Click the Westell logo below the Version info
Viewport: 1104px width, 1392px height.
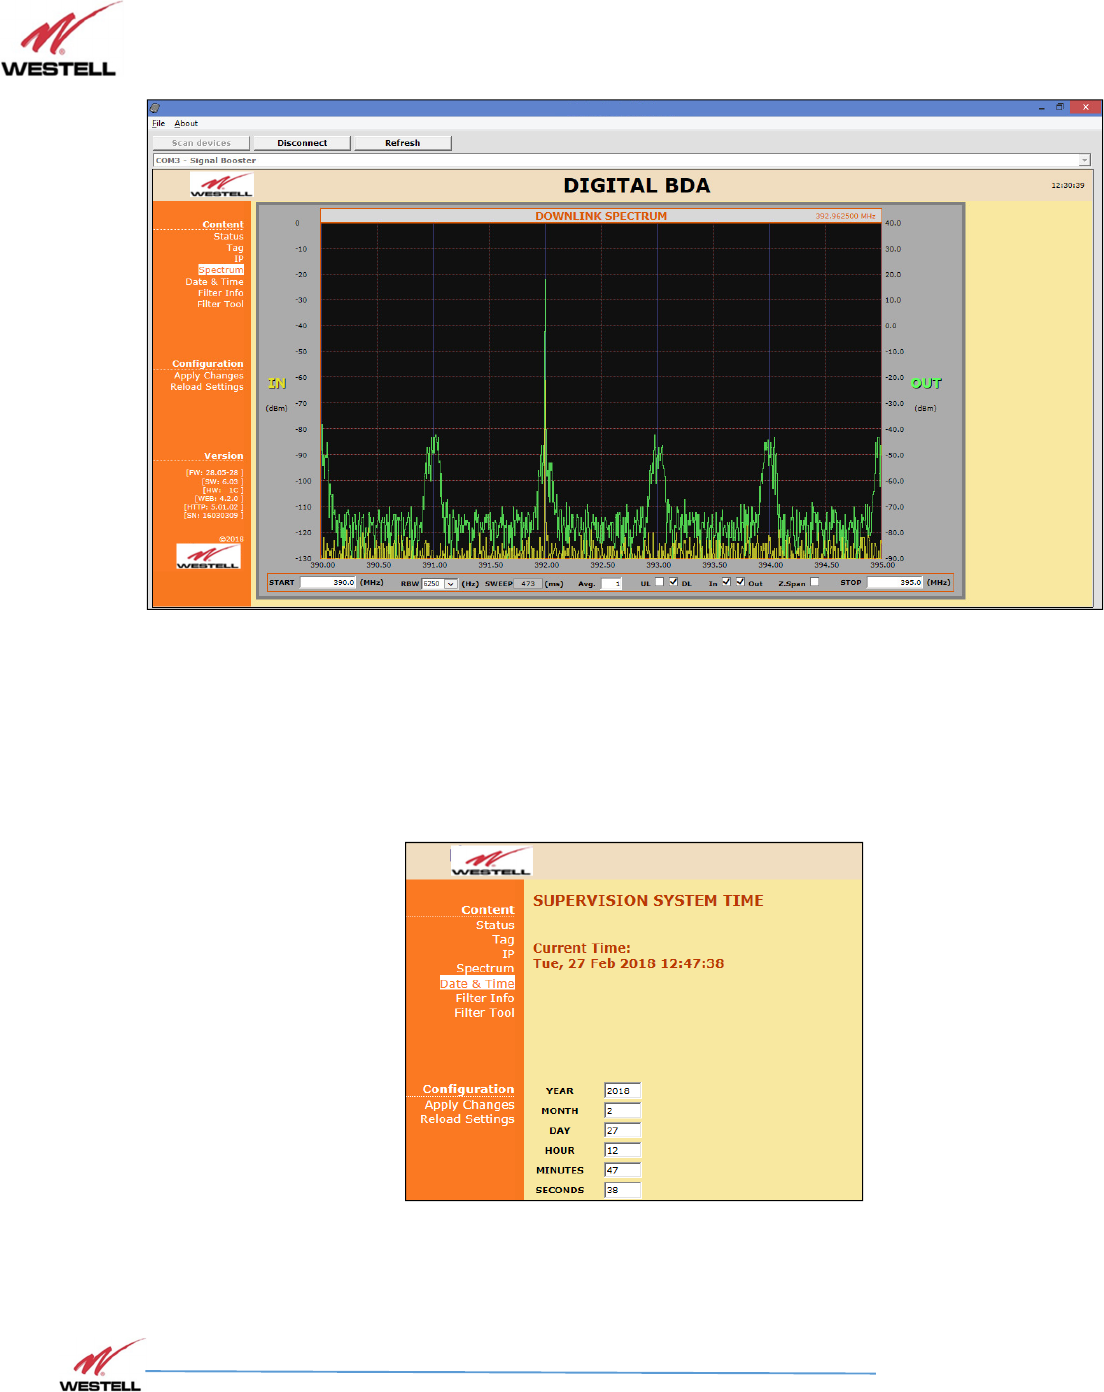click(208, 557)
